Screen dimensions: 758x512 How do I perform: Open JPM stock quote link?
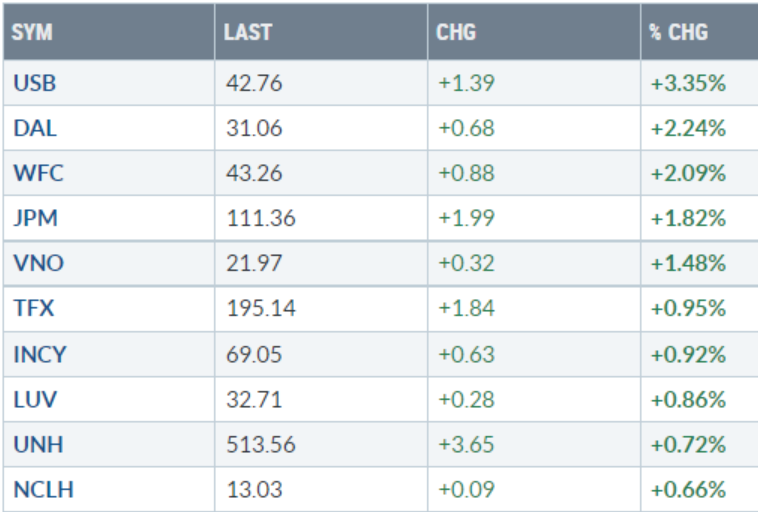point(34,218)
